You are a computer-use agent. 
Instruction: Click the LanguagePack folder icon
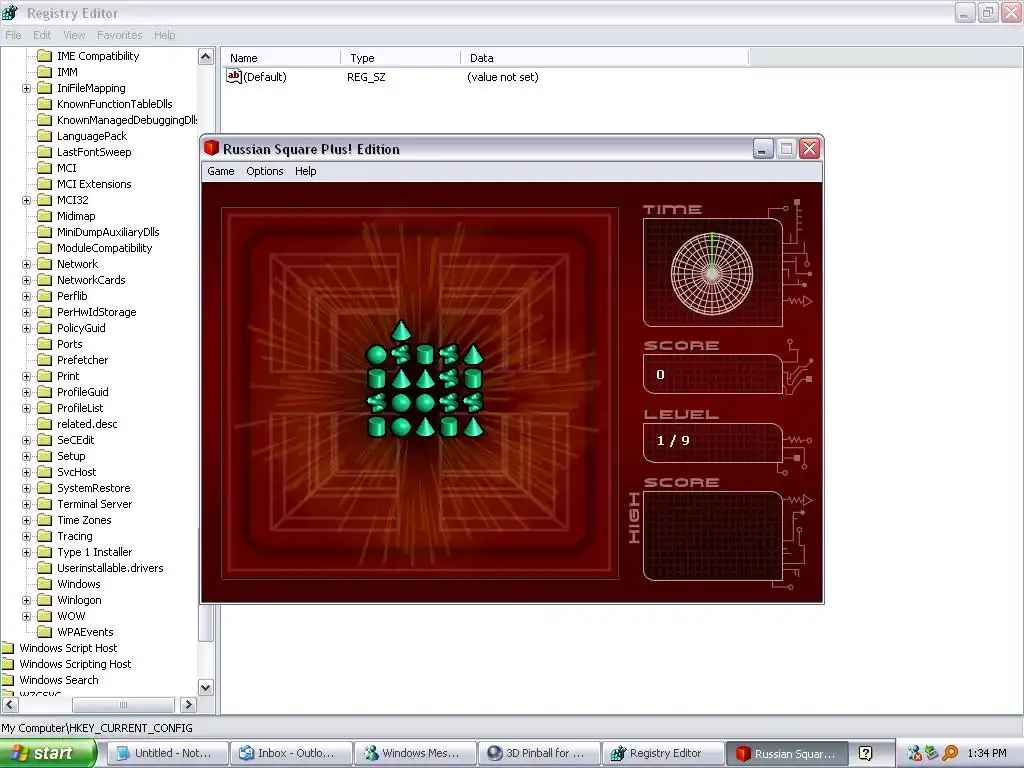tap(44, 136)
